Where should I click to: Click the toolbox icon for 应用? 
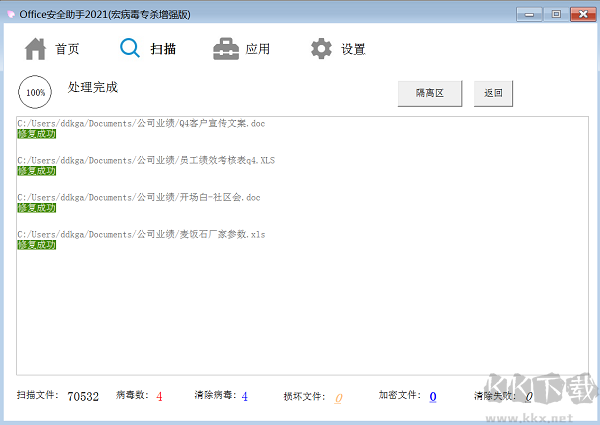(226, 49)
